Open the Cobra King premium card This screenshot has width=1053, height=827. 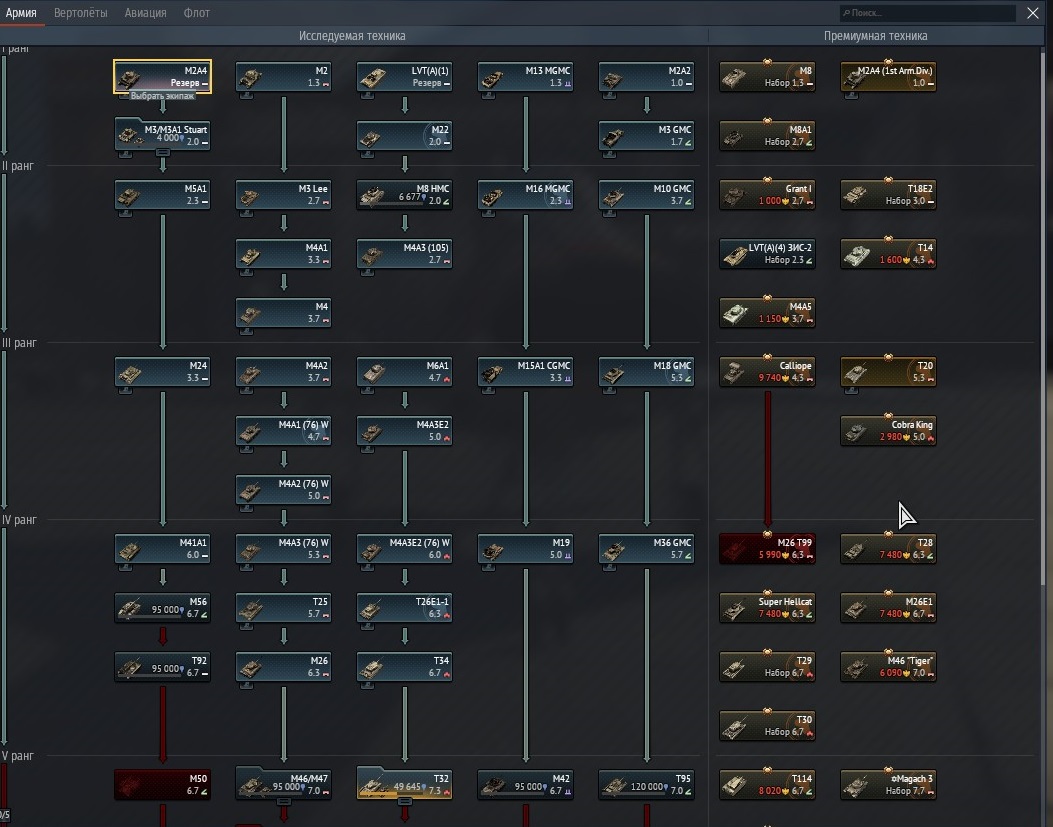point(888,431)
